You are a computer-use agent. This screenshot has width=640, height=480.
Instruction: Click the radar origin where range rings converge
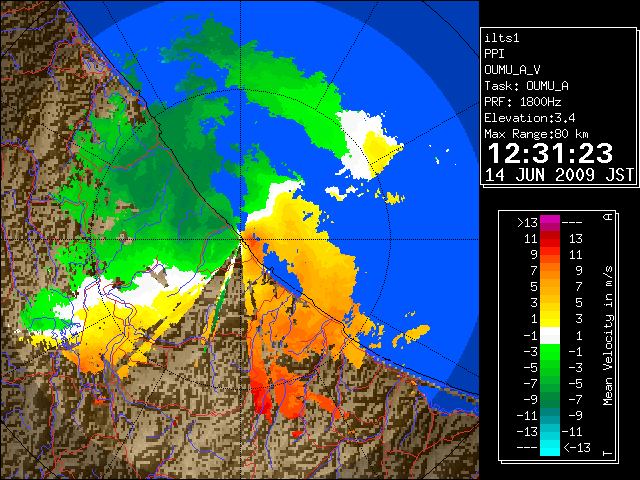click(240, 239)
